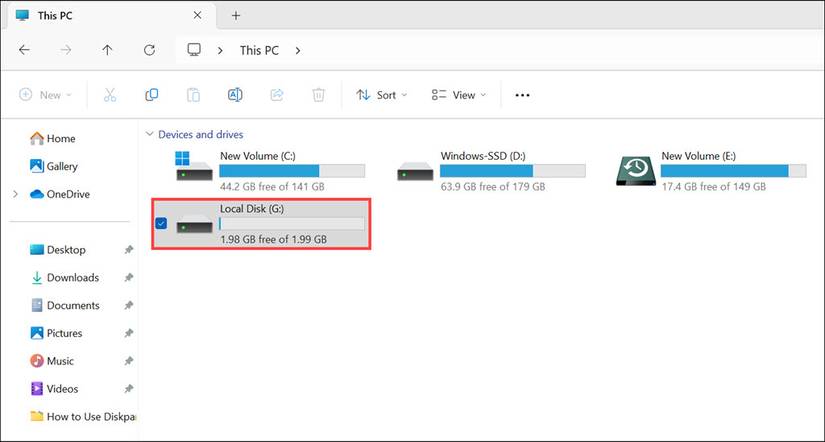Viewport: 825px width, 442px height.
Task: Select the Windows-SSD (D:) drive icon
Action: pos(415,172)
